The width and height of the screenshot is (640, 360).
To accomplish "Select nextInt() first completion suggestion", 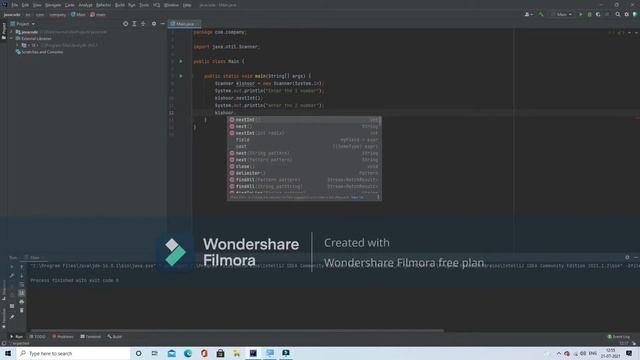I will [304, 120].
